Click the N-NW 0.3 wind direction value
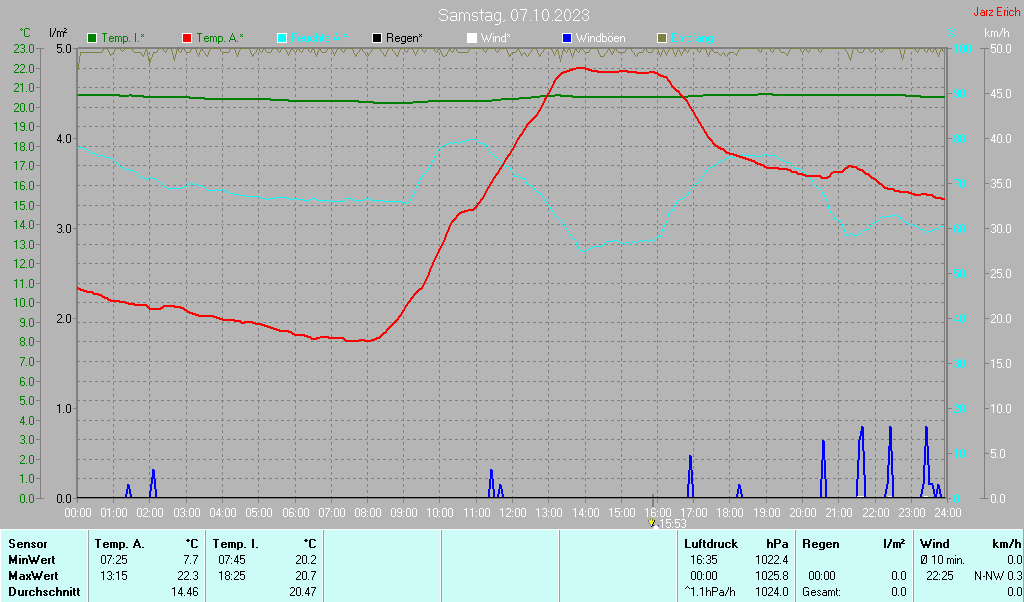The width and height of the screenshot is (1024, 602). click(998, 577)
